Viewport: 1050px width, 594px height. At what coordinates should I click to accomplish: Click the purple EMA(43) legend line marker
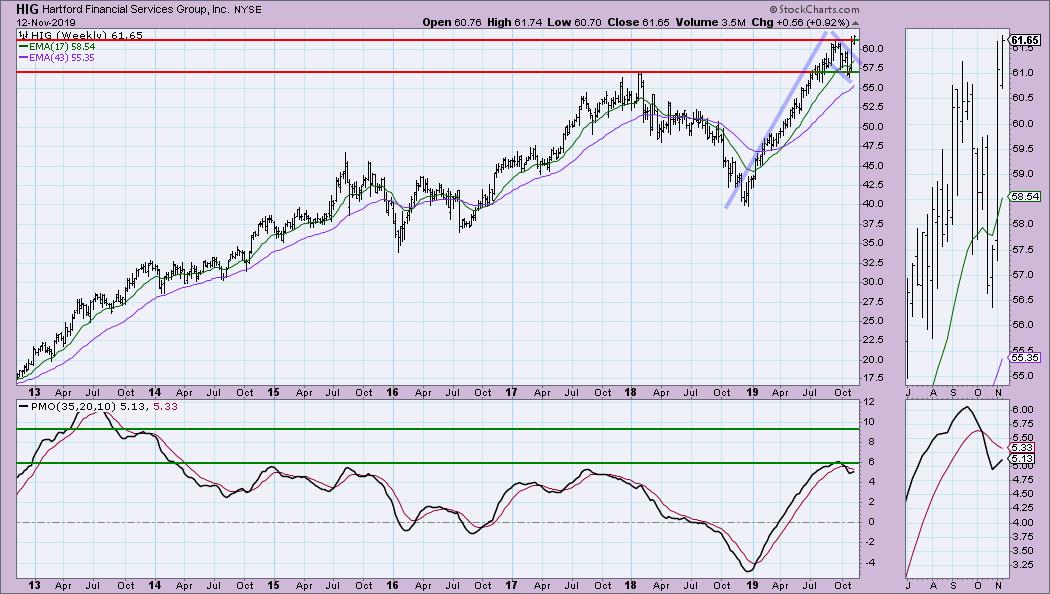pyautogui.click(x=22, y=58)
